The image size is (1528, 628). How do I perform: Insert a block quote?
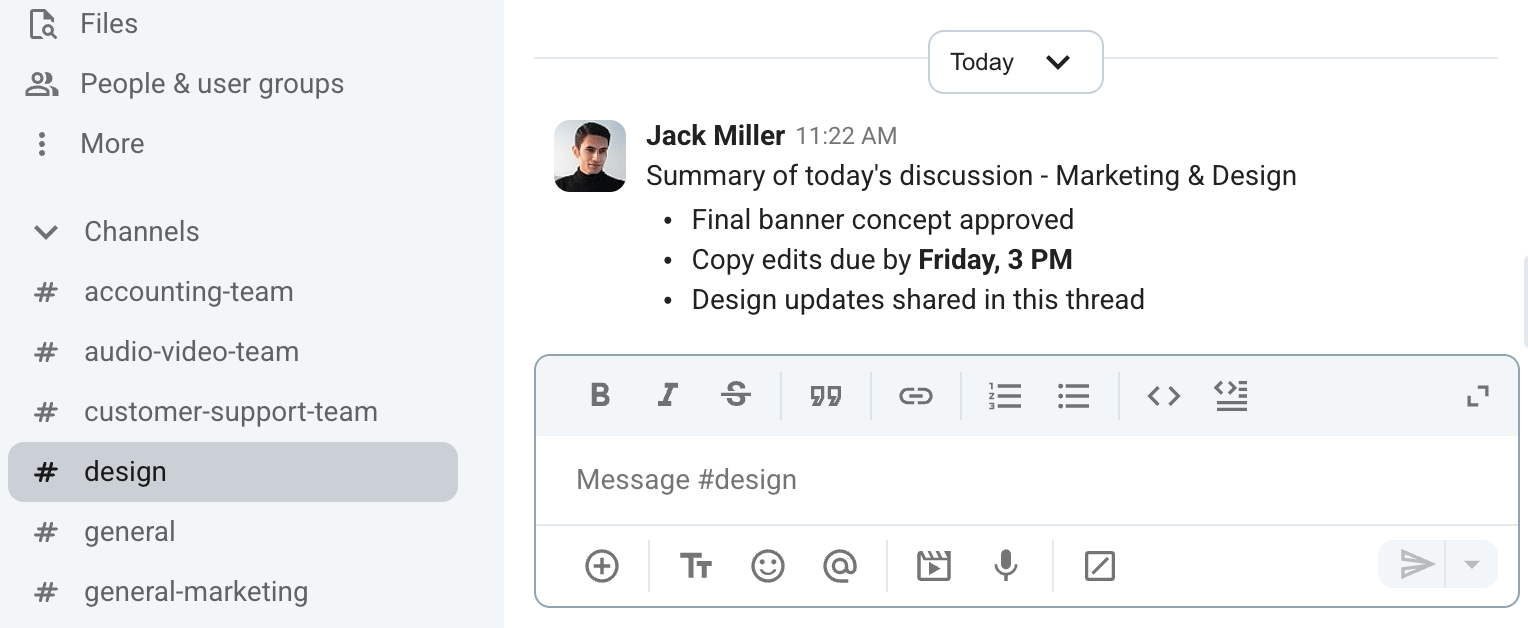click(826, 396)
